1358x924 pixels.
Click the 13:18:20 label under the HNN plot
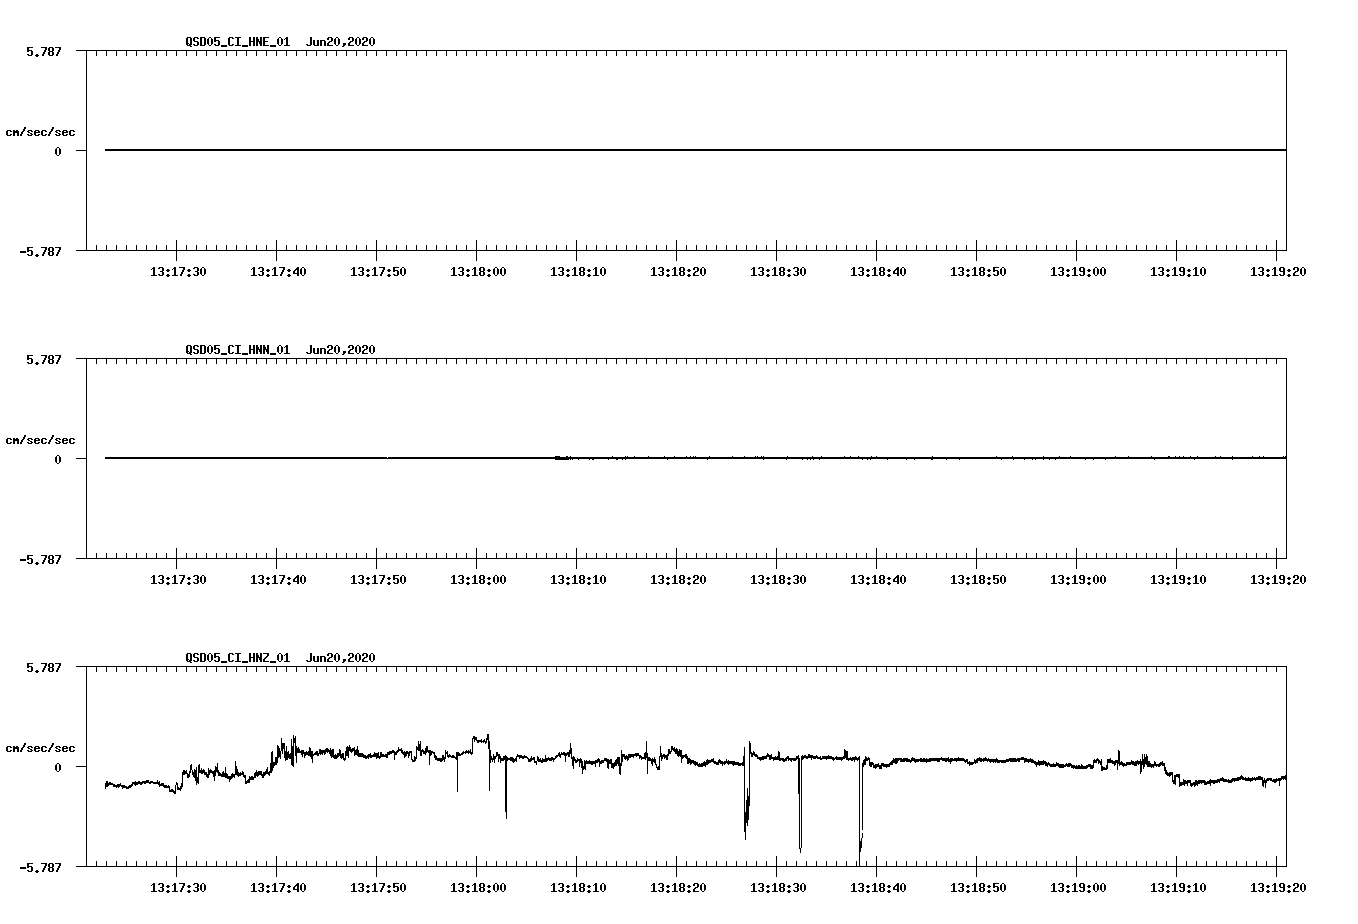[x=678, y=580]
